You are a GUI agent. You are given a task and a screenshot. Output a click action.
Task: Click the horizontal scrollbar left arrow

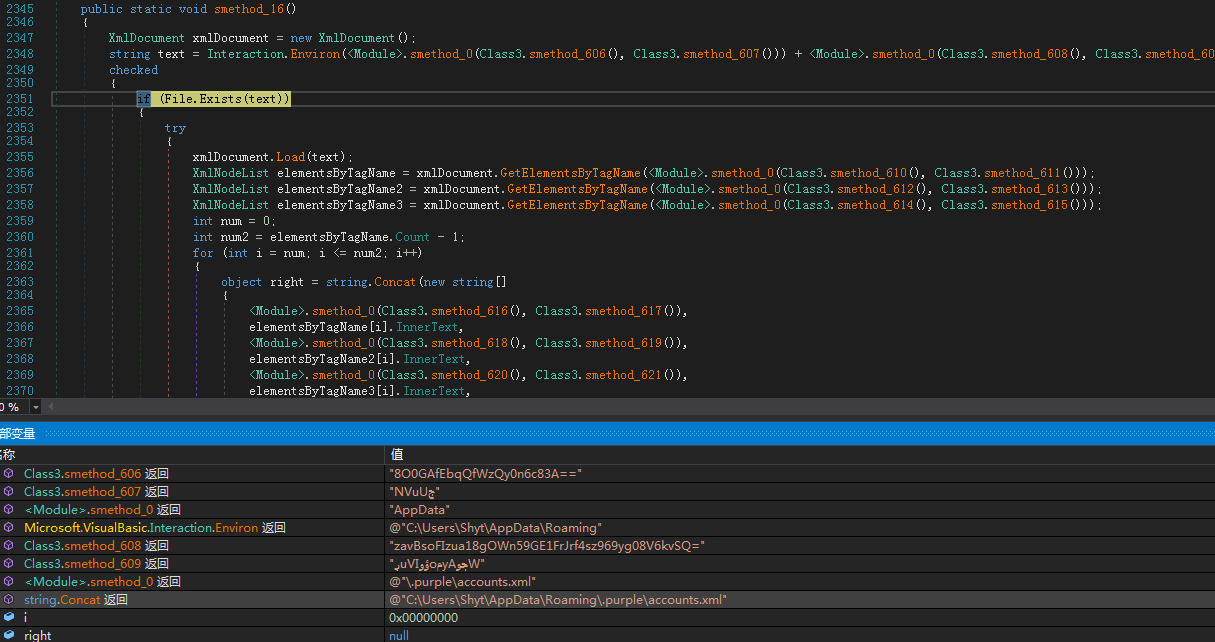point(52,408)
